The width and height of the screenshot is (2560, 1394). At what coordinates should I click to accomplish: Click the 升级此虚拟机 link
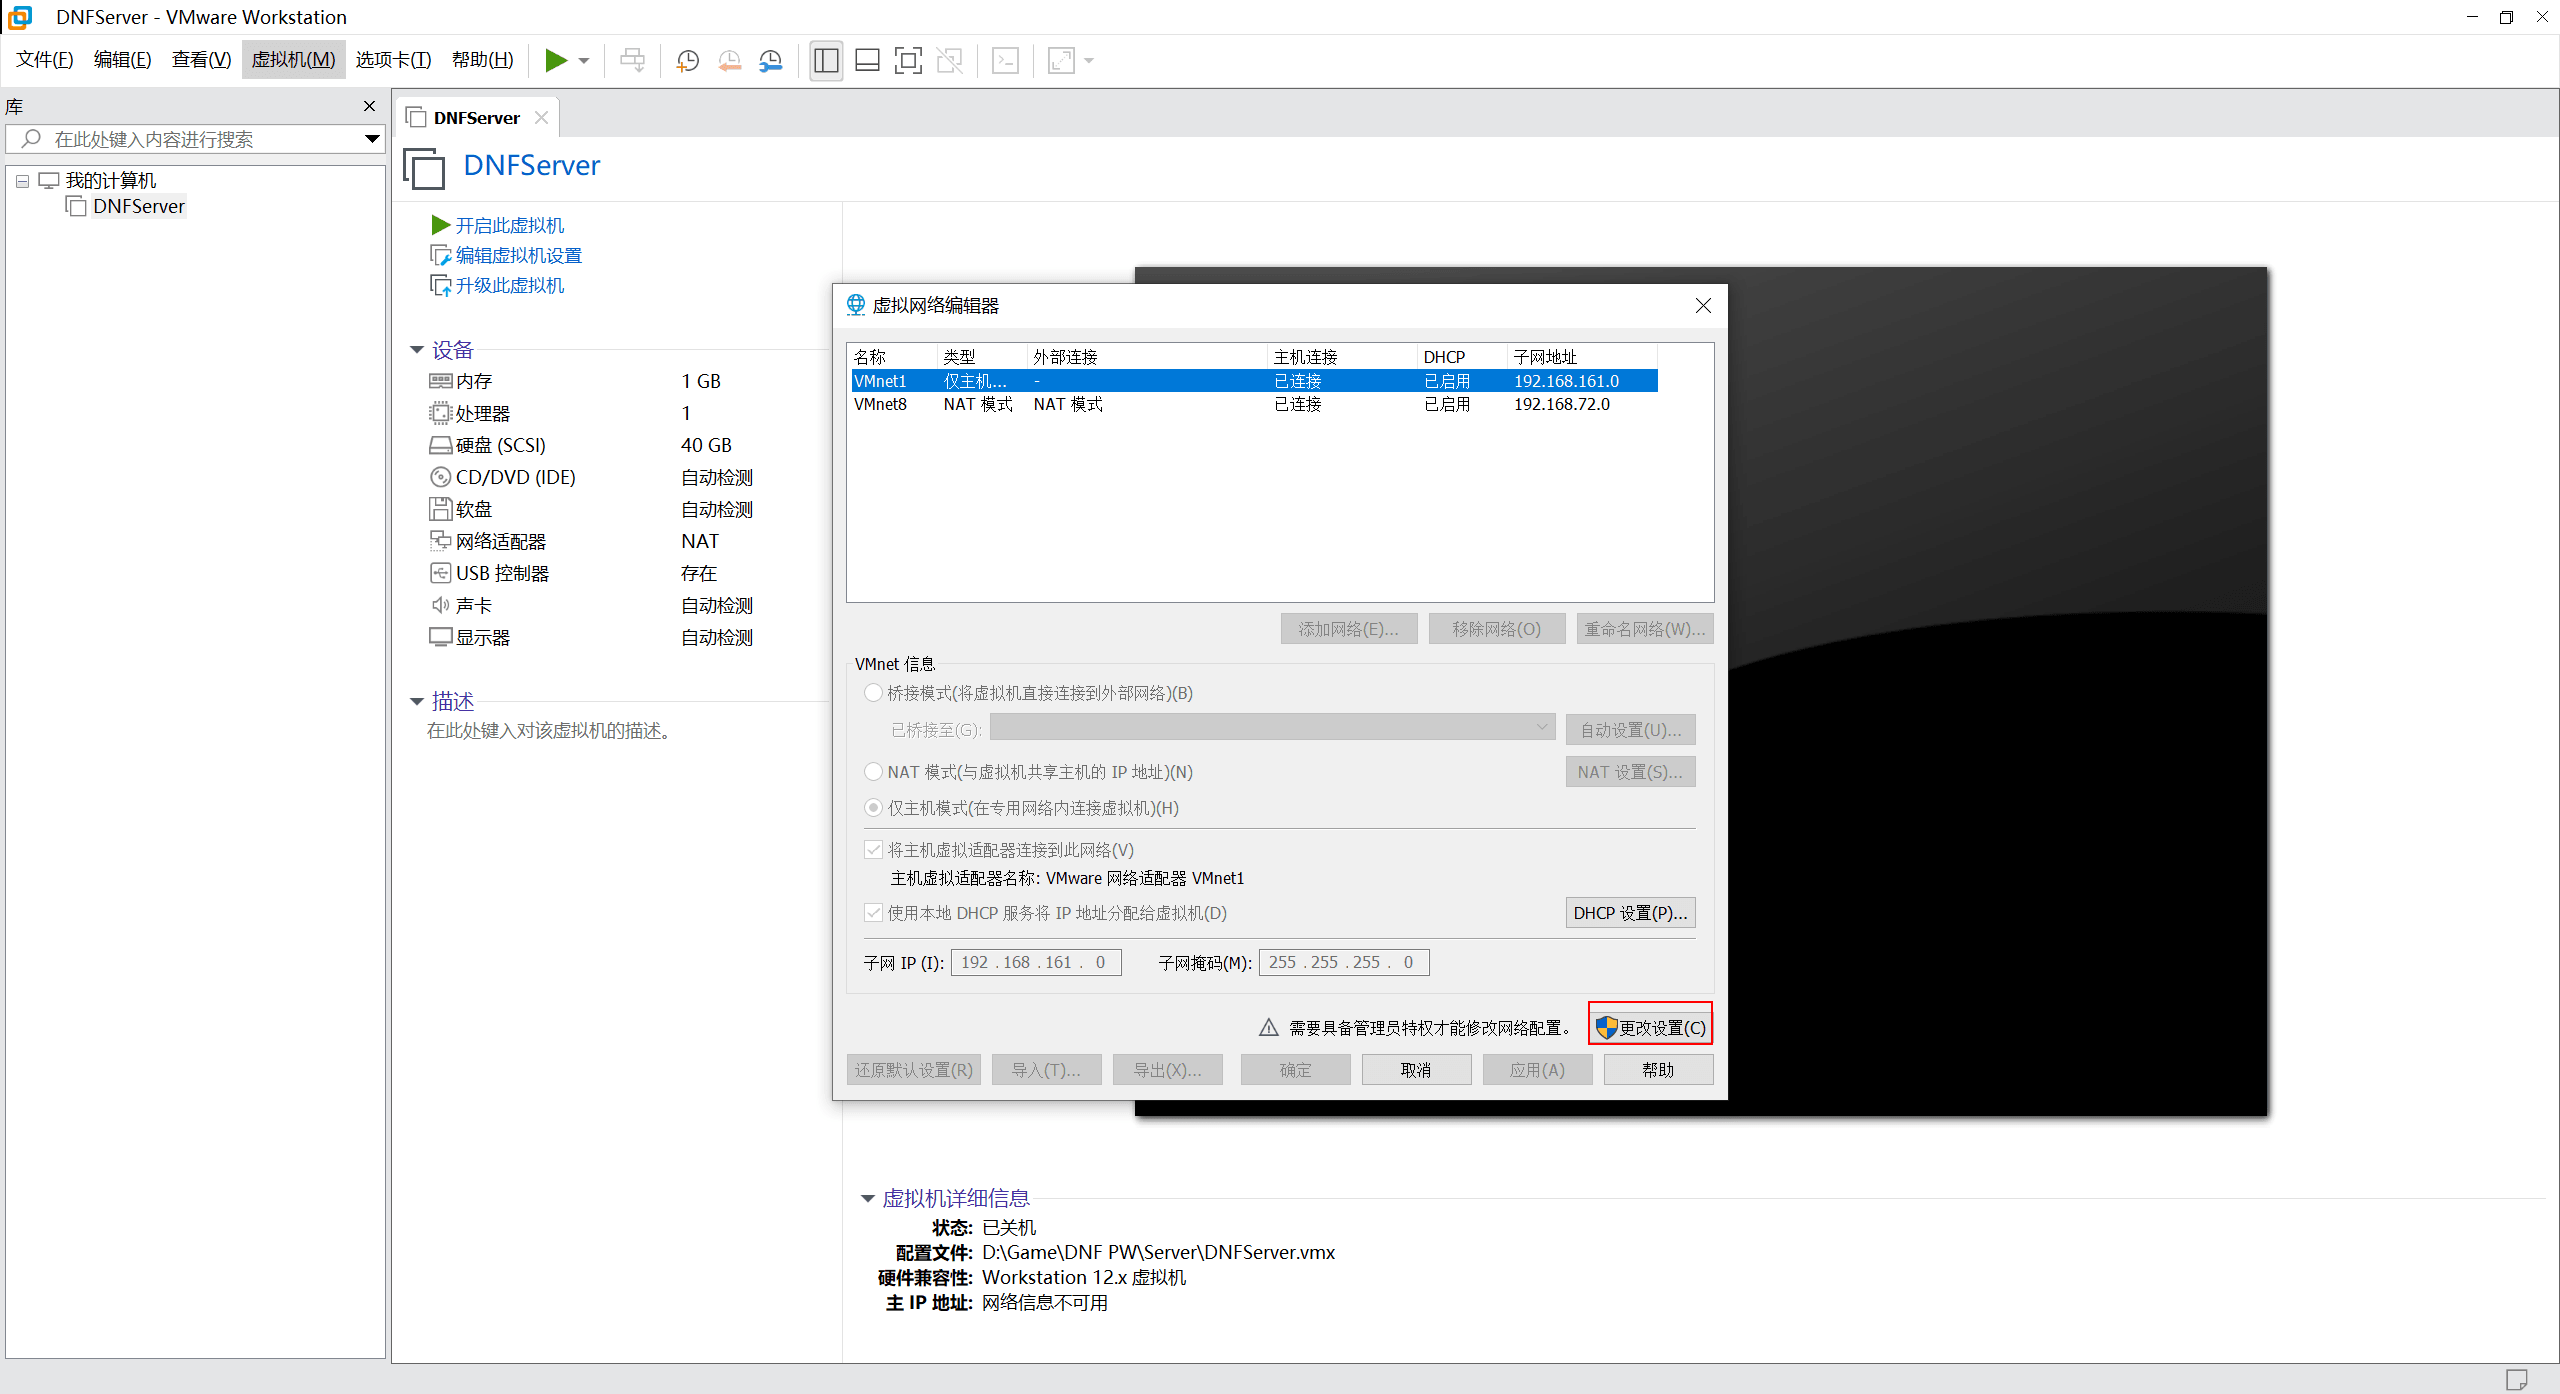pos(509,286)
